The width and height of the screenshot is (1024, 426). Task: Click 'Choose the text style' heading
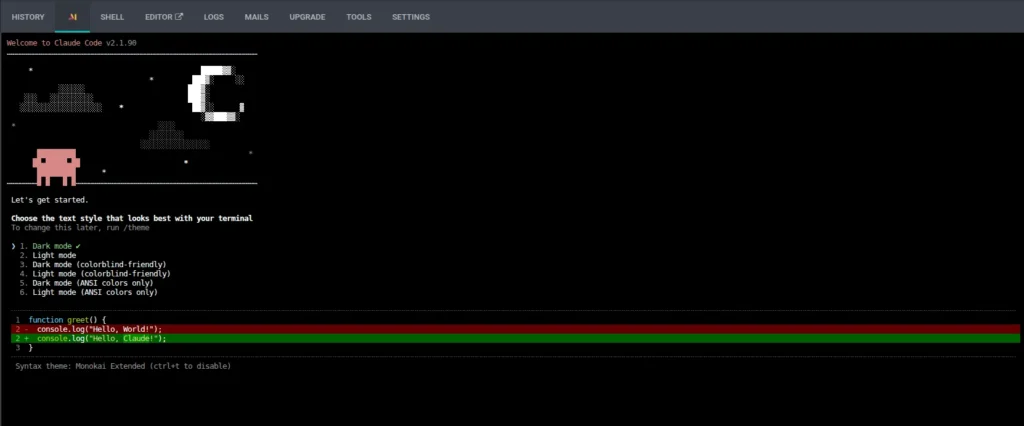pos(132,218)
